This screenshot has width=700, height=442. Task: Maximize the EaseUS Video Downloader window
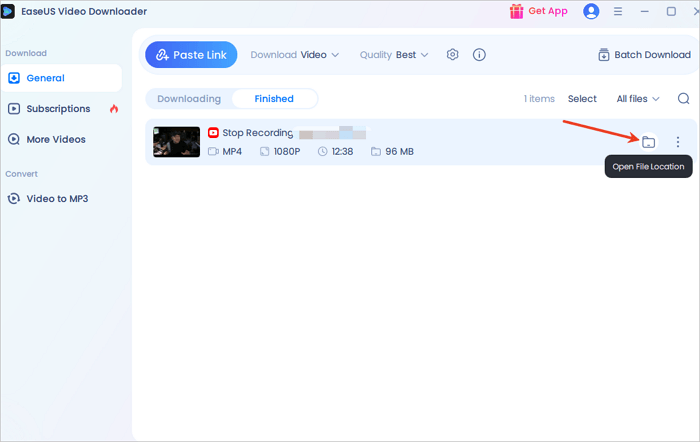[x=671, y=11]
